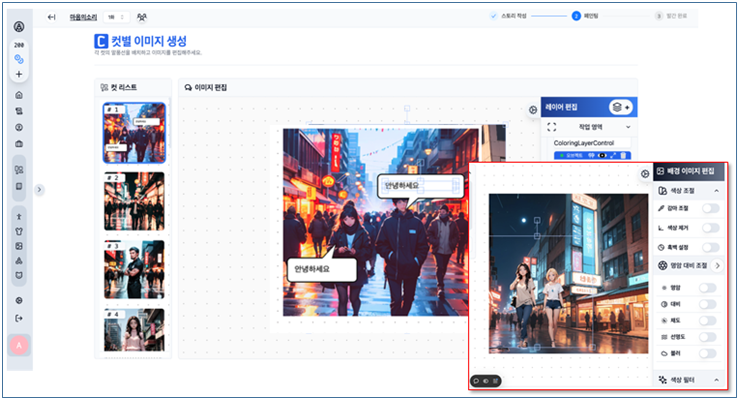Viewport: 739px width, 401px height.
Task: Delete the layer with the trash icon
Action: (623, 155)
